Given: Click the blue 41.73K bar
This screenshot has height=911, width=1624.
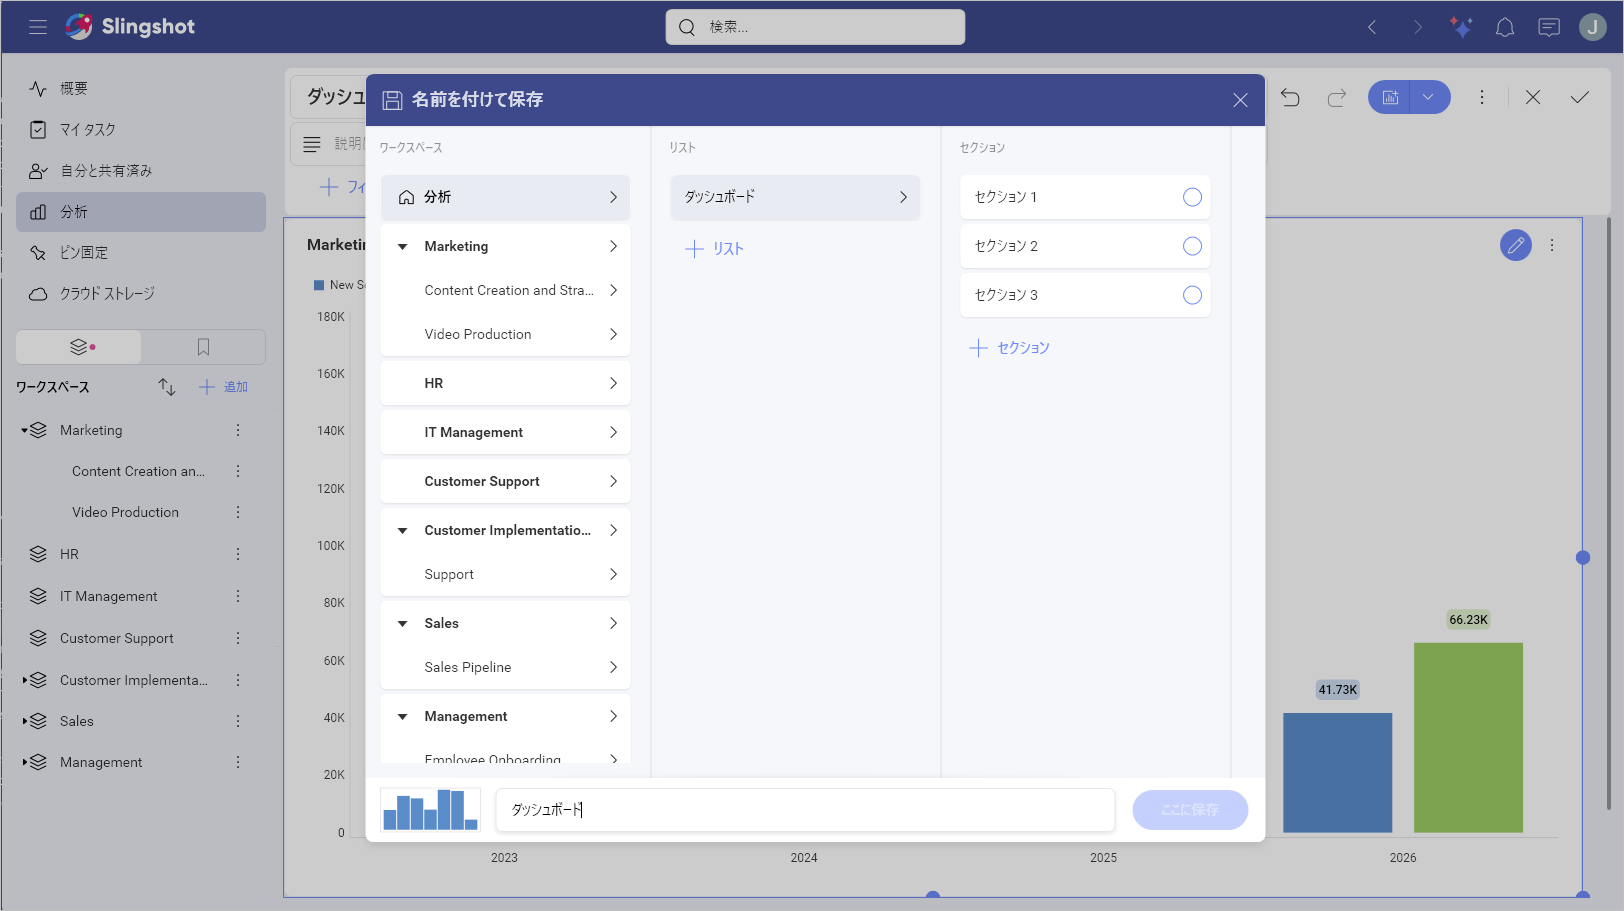Looking at the screenshot, I should click(1337, 773).
